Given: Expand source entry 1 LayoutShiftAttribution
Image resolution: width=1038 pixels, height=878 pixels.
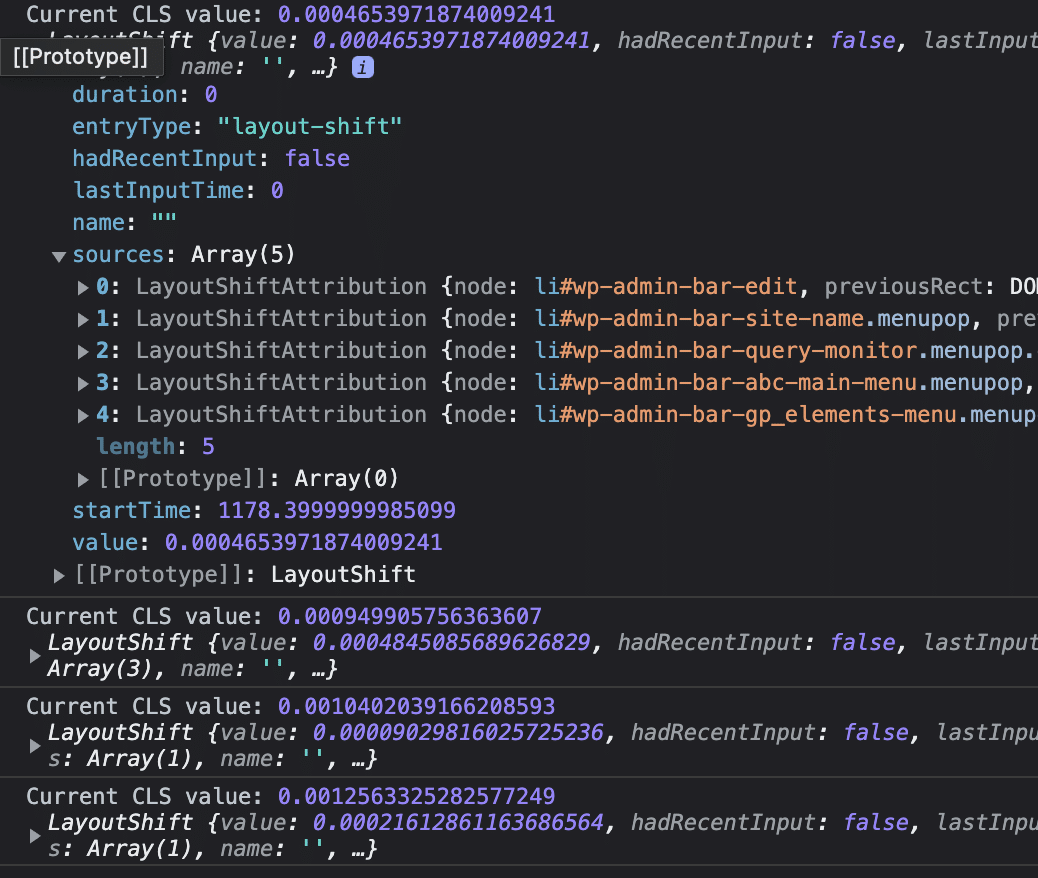Looking at the screenshot, I should click(x=84, y=320).
